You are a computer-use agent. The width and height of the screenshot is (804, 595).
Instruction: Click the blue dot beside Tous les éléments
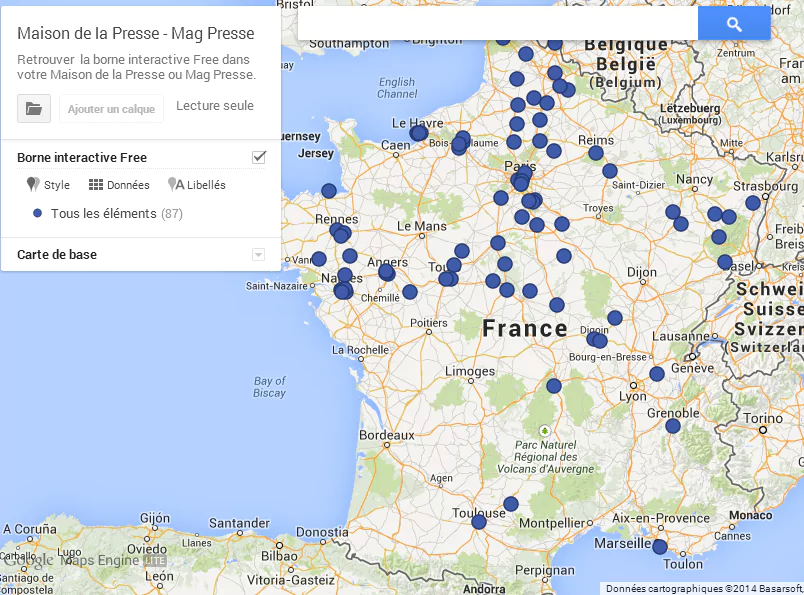(37, 213)
